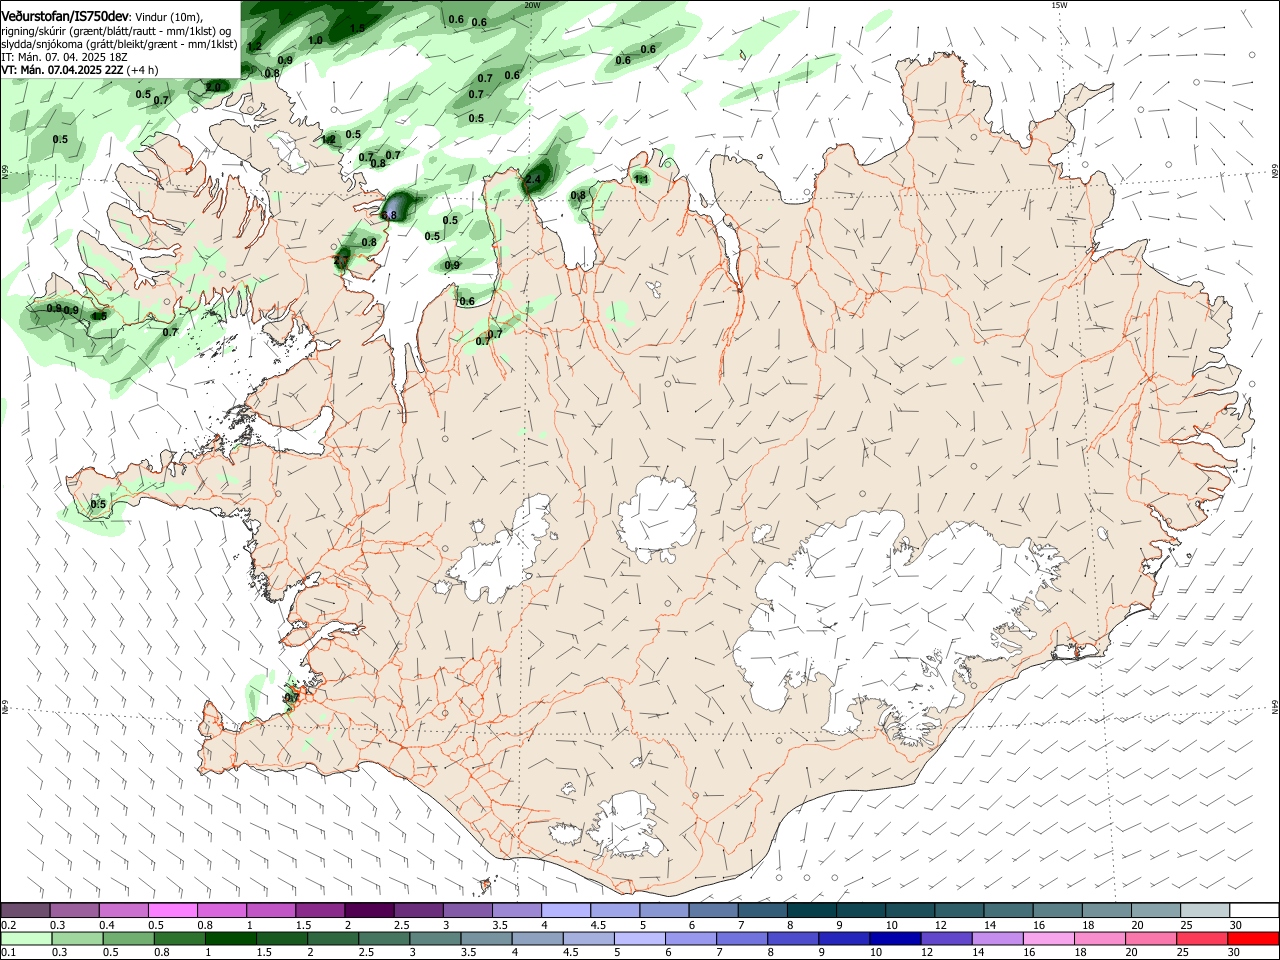Pick the violet 12 swatch in the lower legend row
This screenshot has width=1280, height=960.
click(x=946, y=938)
